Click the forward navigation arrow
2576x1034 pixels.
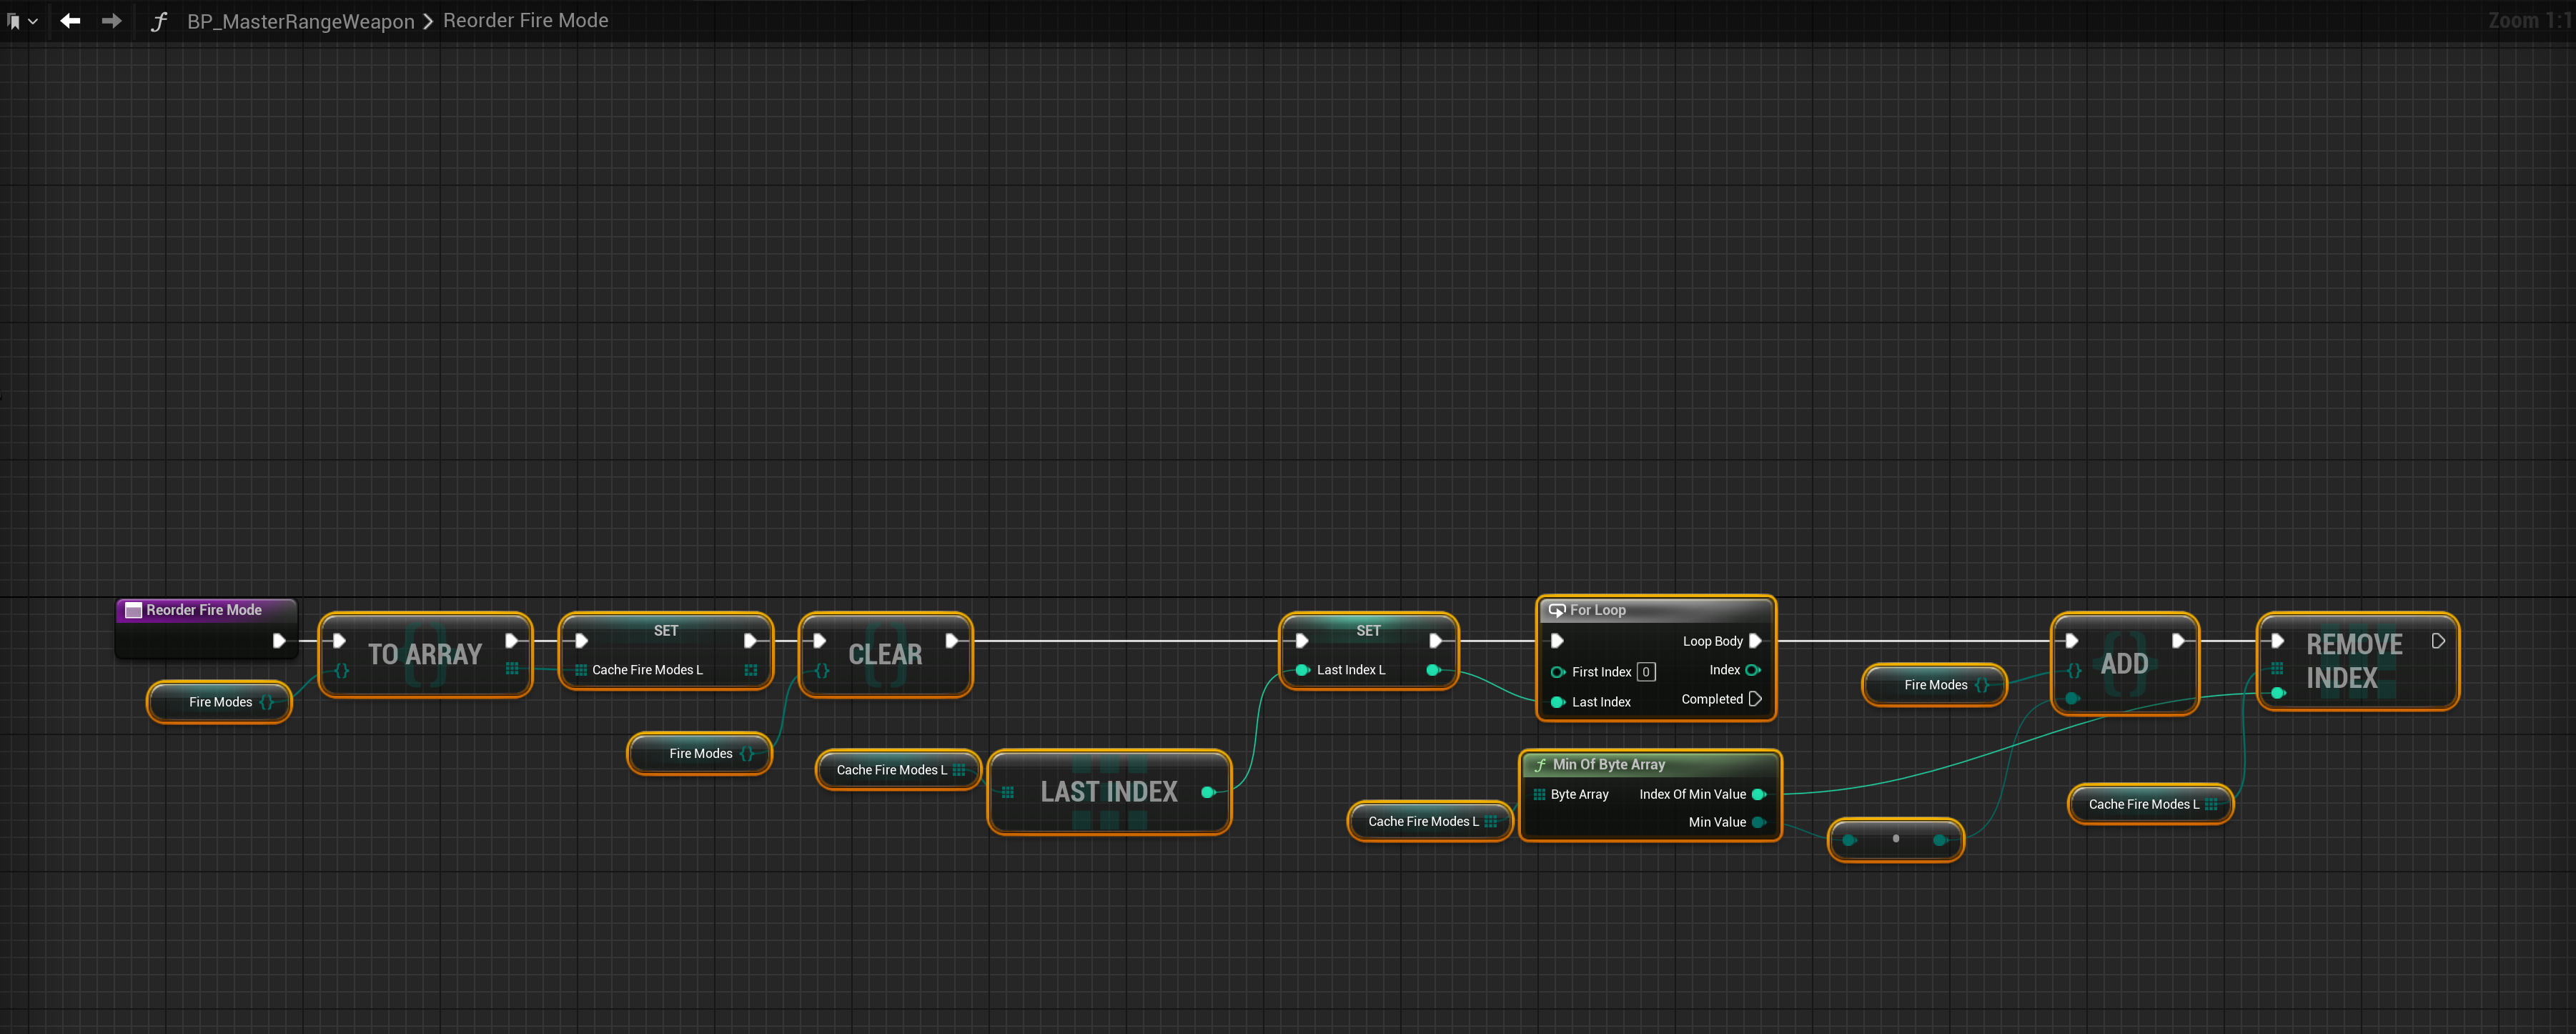coord(112,21)
